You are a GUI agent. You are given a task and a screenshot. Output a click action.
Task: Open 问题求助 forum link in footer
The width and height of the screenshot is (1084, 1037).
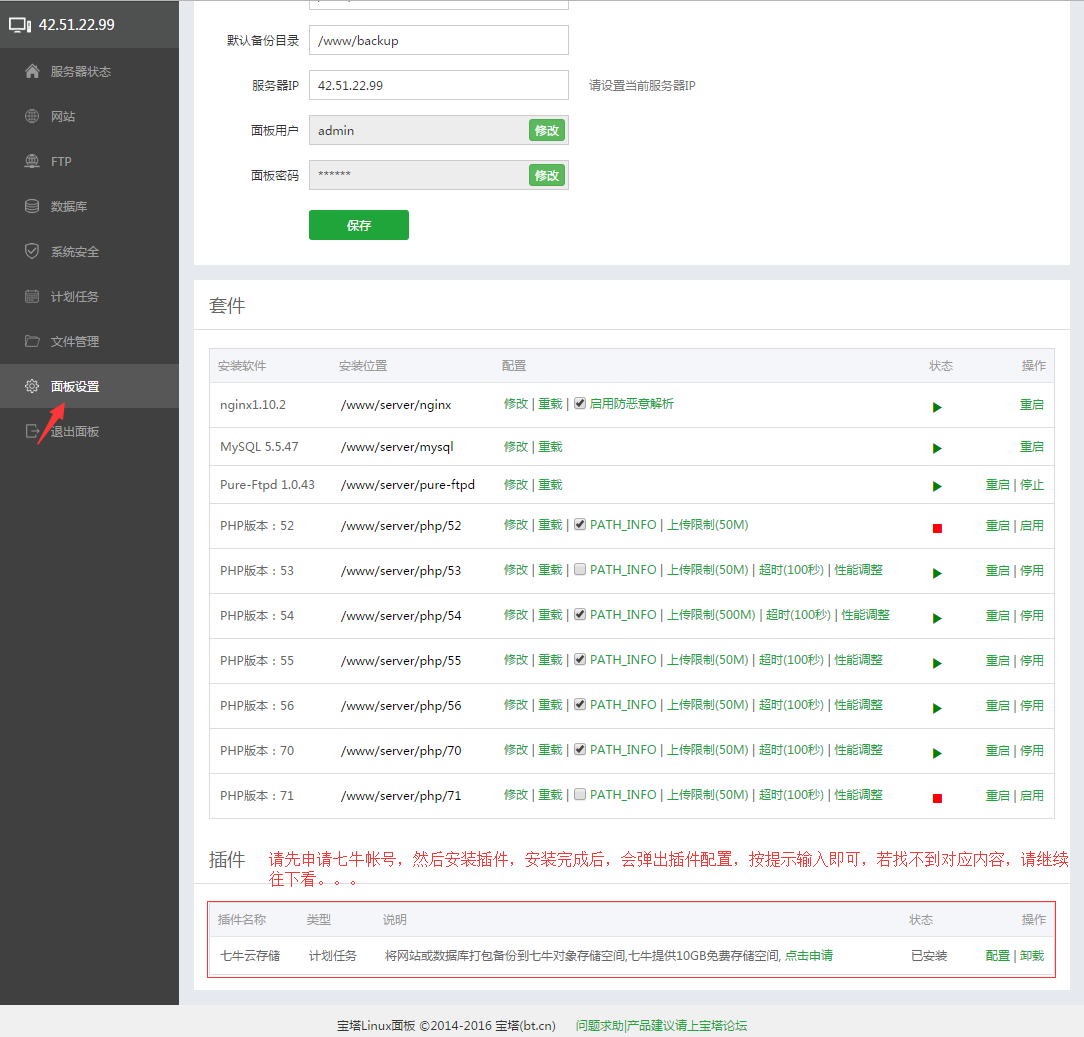coord(662,1025)
